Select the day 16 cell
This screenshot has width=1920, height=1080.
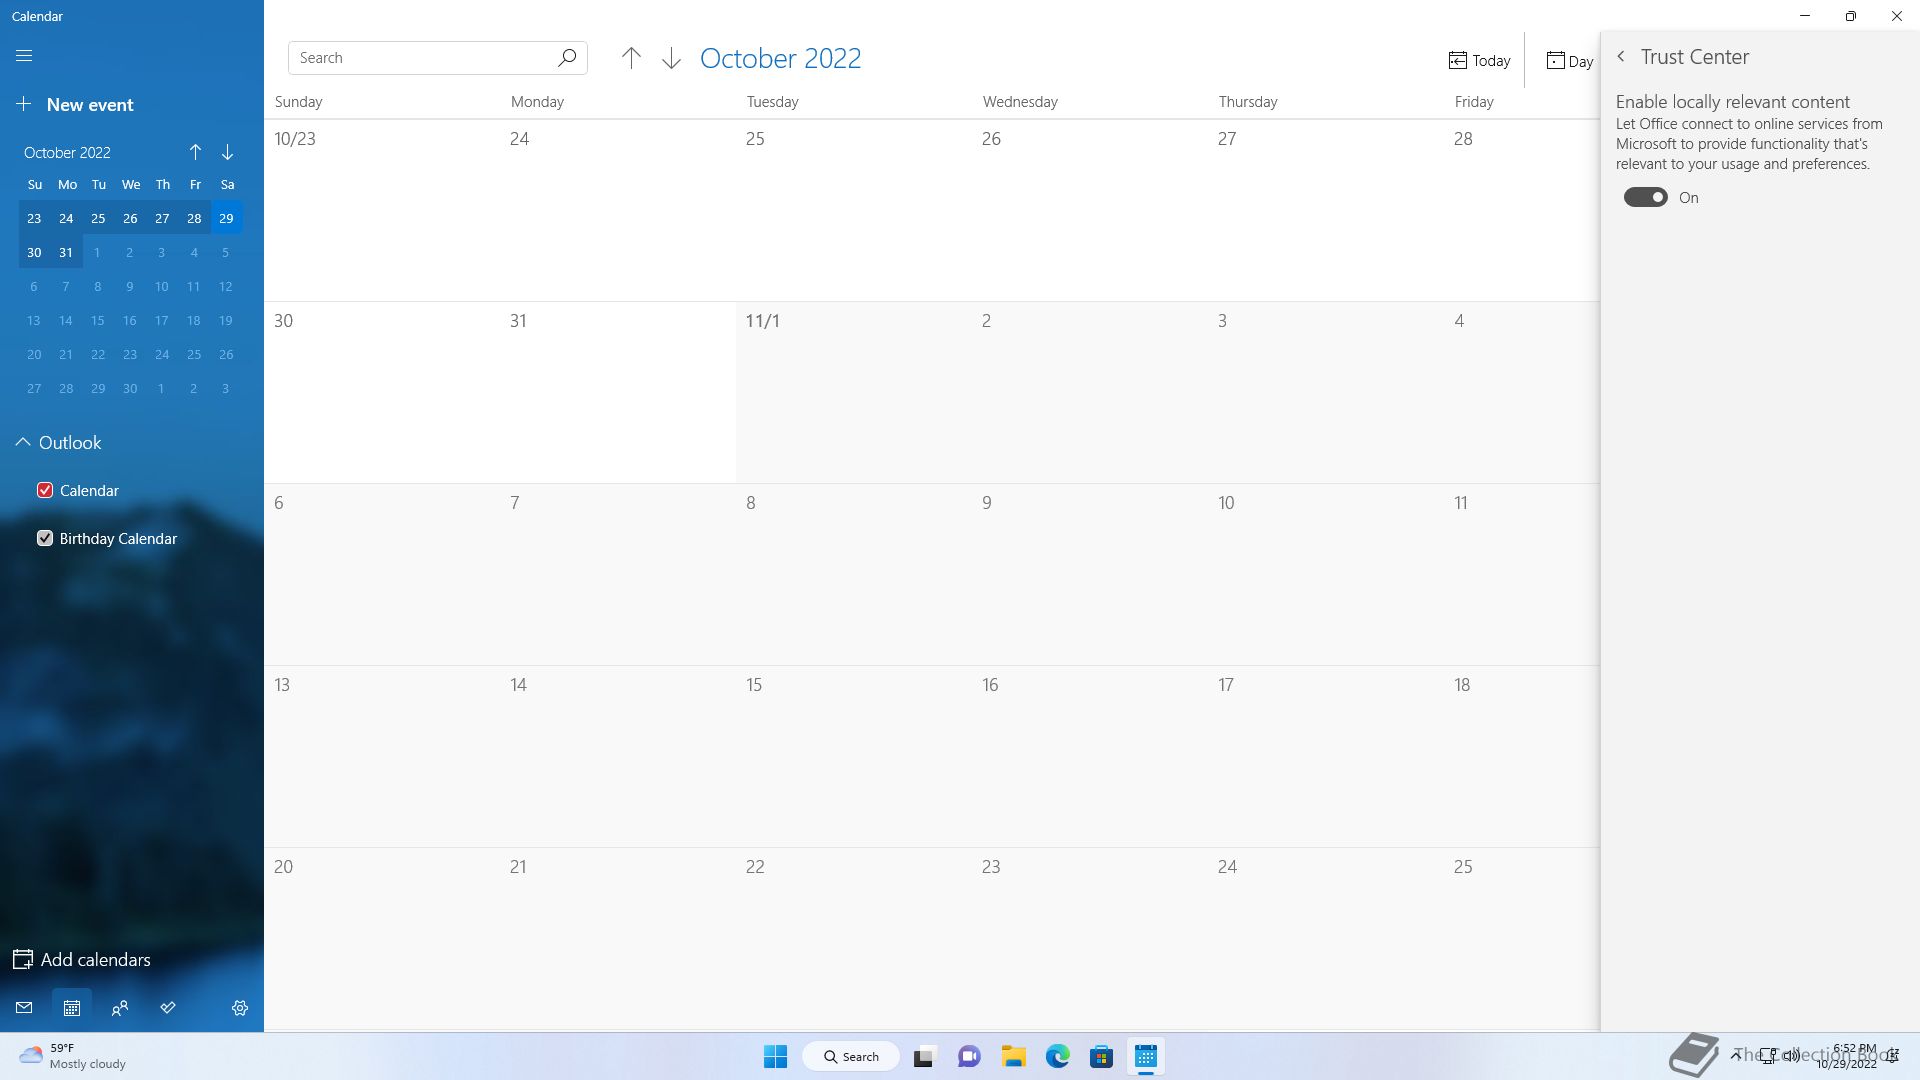(x=1090, y=756)
